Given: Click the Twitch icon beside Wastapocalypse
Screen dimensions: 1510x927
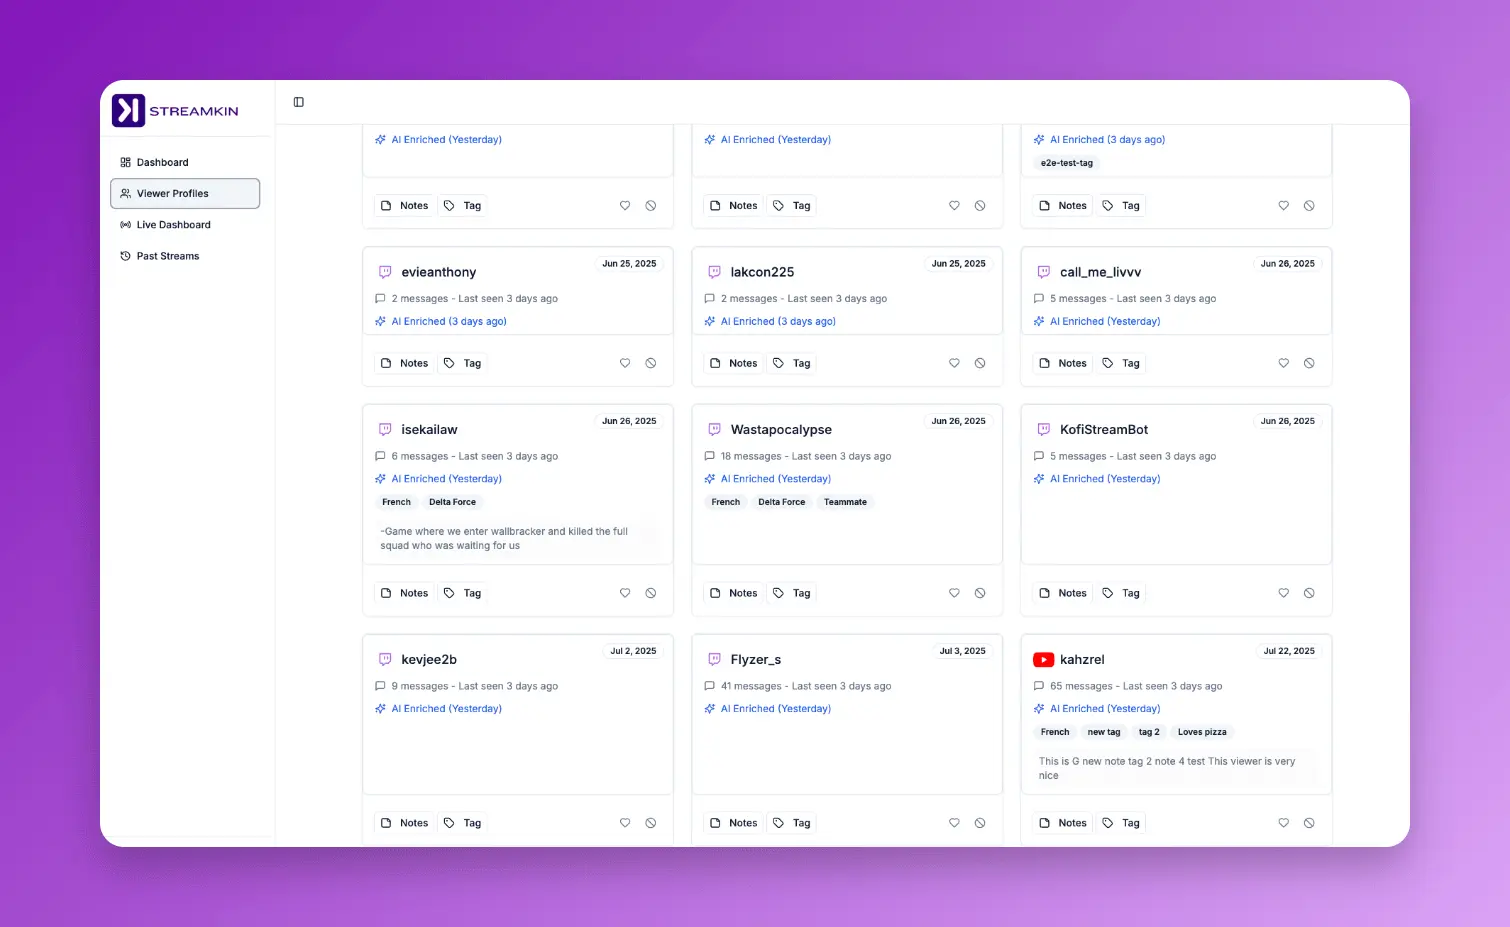Looking at the screenshot, I should point(714,430).
